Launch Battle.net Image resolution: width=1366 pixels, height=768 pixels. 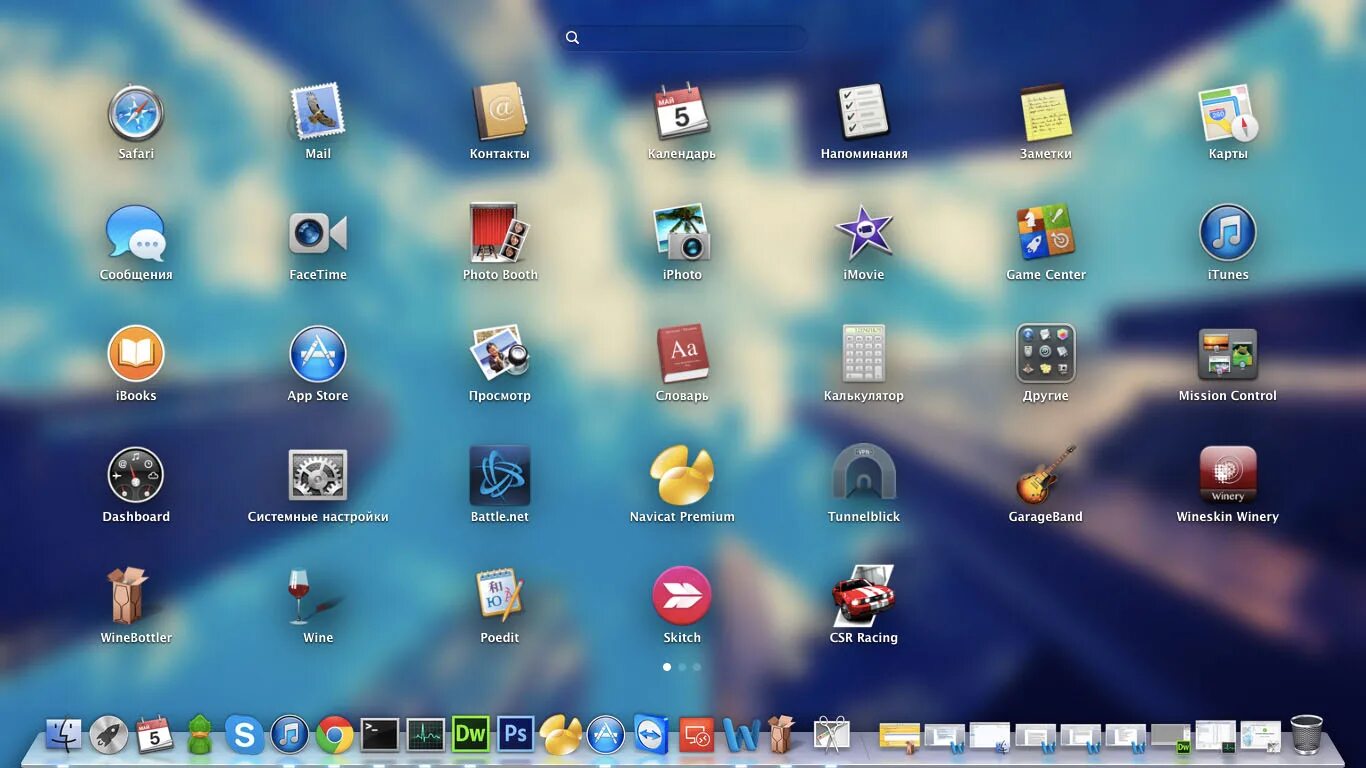point(500,476)
